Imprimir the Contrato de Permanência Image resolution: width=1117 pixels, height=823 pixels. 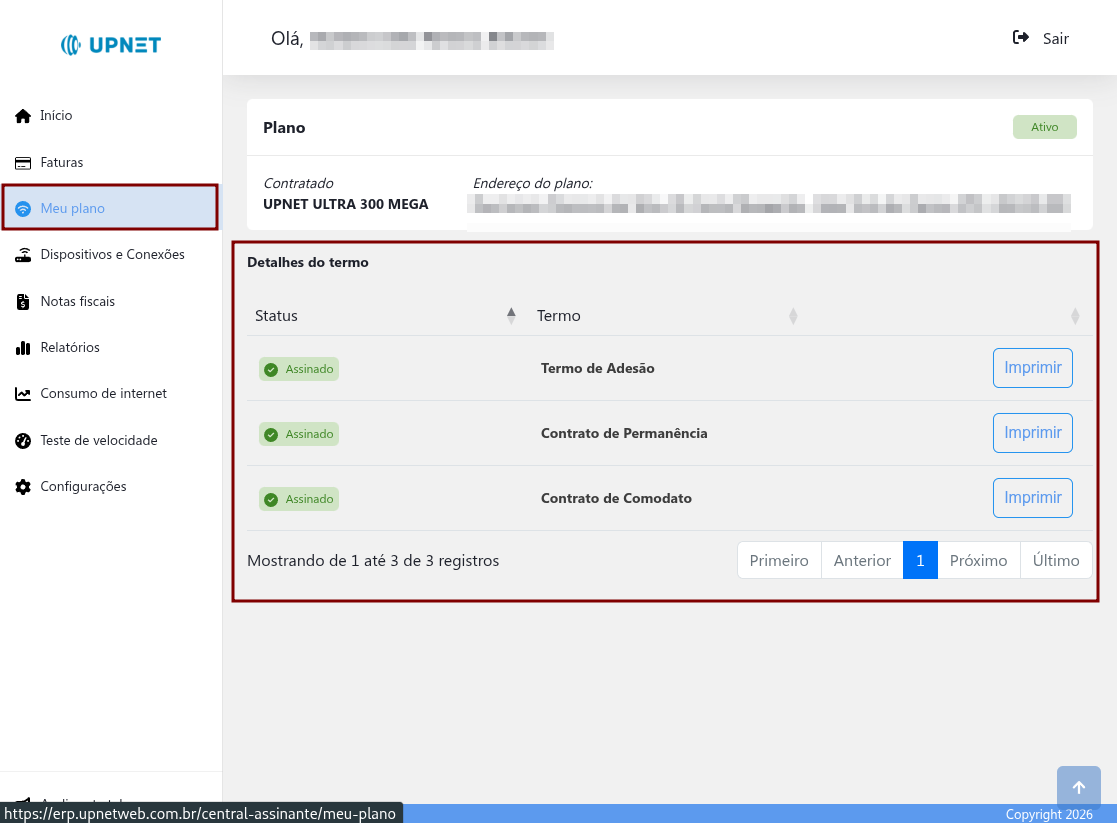[x=1032, y=432]
